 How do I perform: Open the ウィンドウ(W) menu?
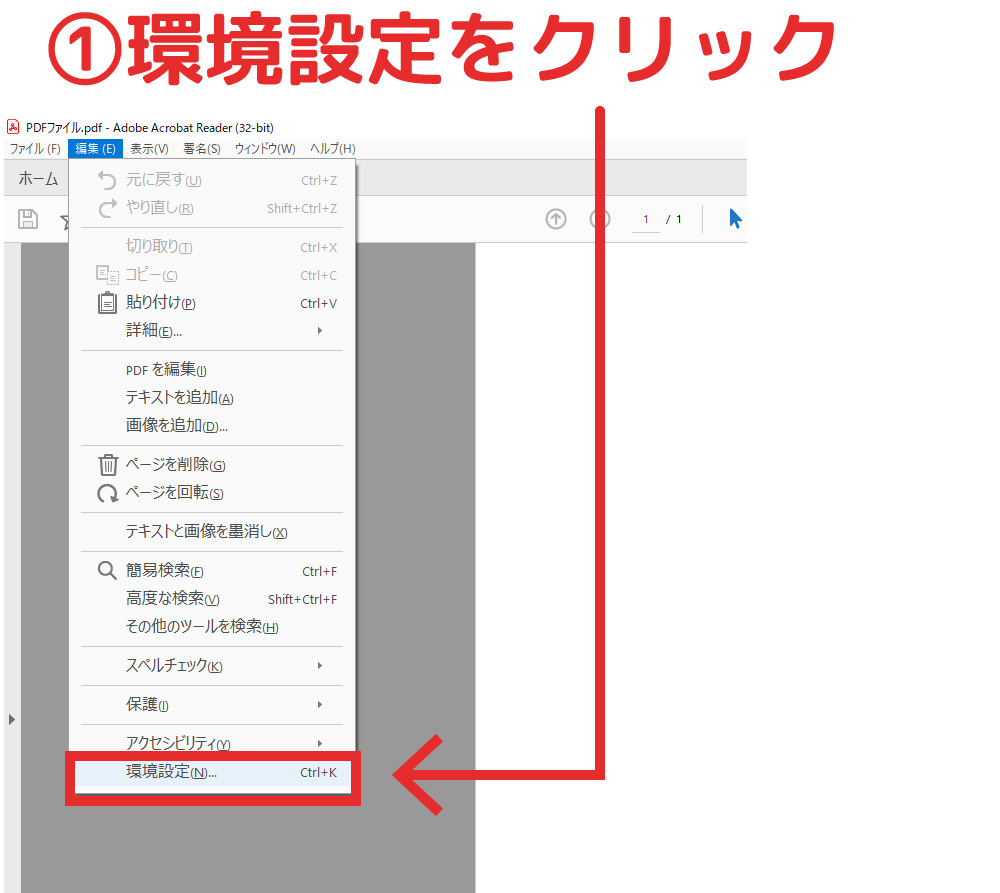[265, 149]
